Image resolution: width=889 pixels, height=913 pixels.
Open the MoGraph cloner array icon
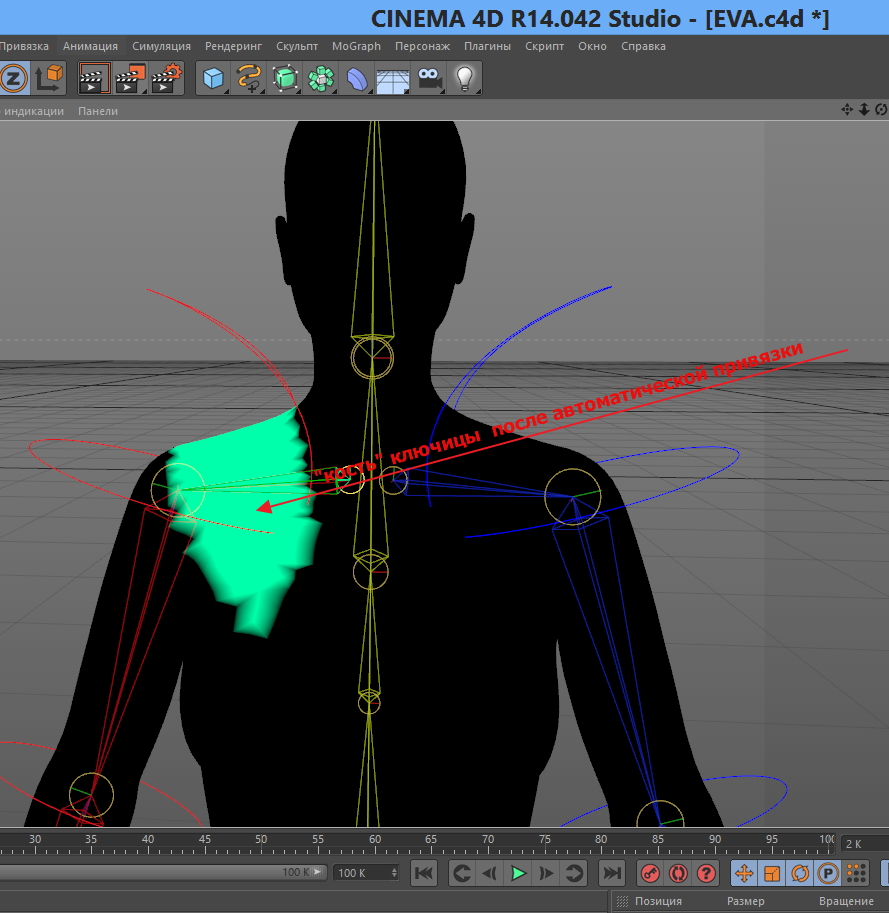(x=321, y=78)
